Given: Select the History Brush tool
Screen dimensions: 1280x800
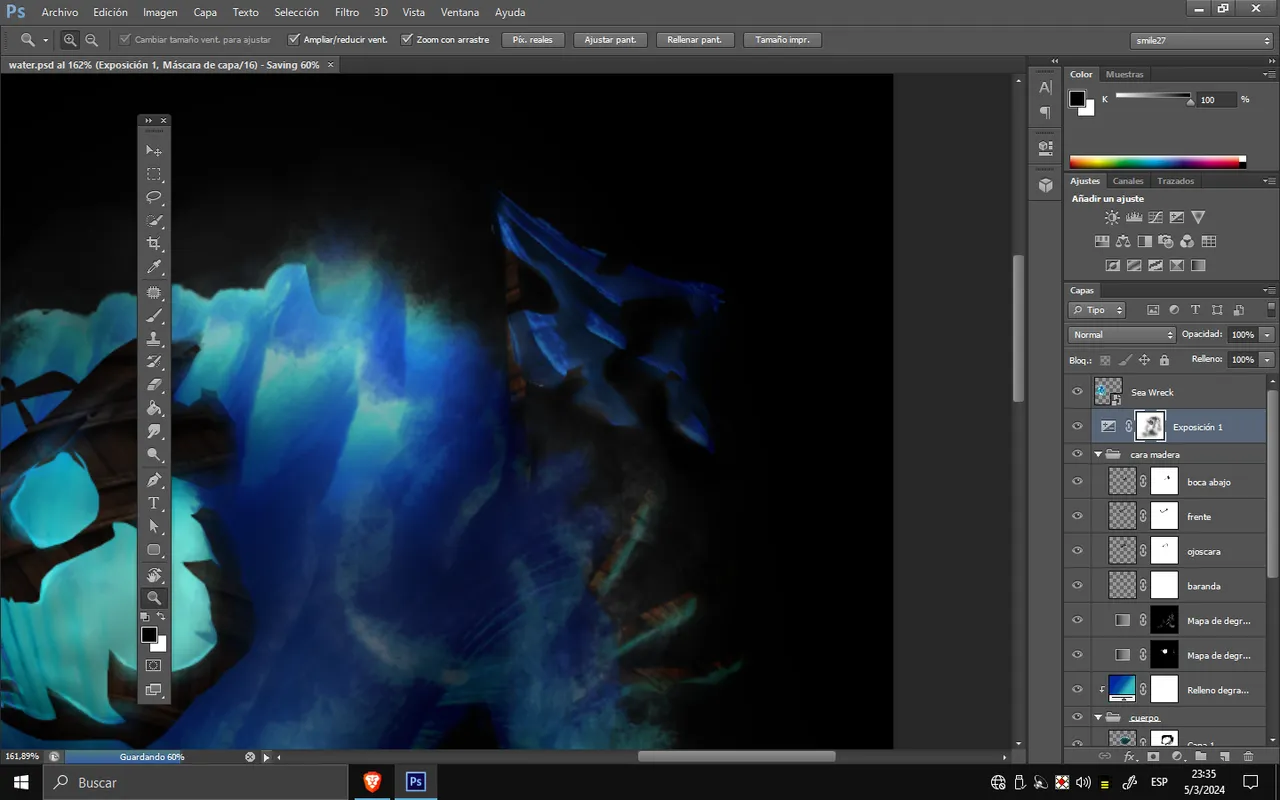Looking at the screenshot, I should (x=154, y=362).
